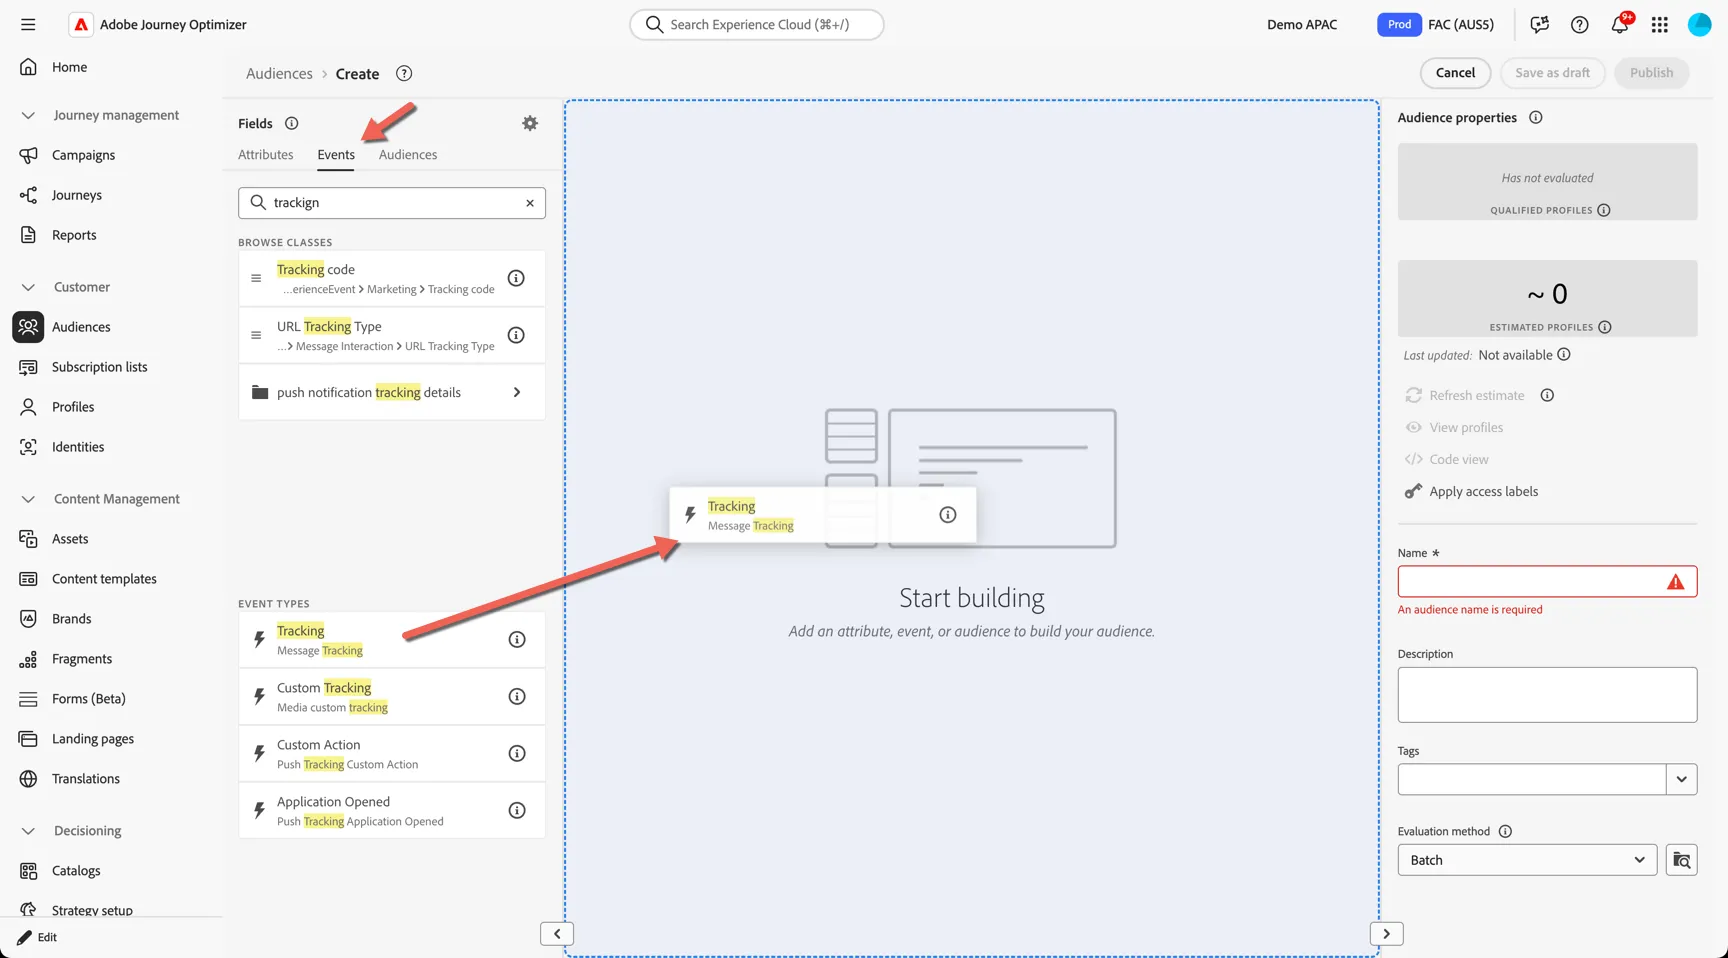Show info for URL Tracking Type
Screen dimensions: 1728x958
point(516,335)
